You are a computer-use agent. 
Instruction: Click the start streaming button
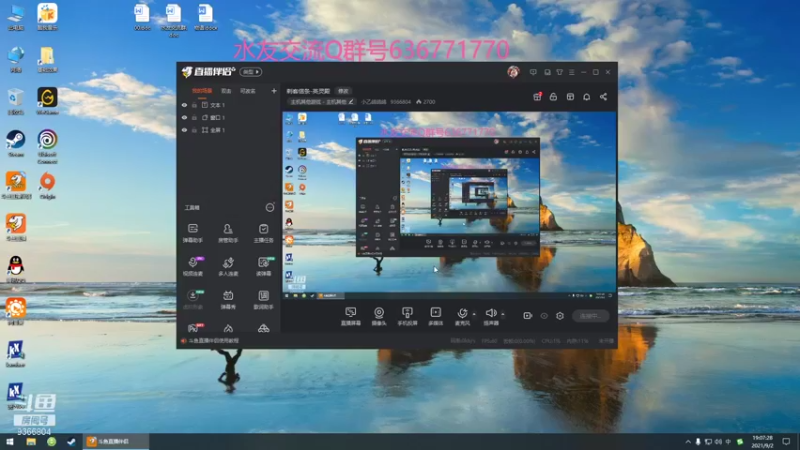tap(591, 316)
